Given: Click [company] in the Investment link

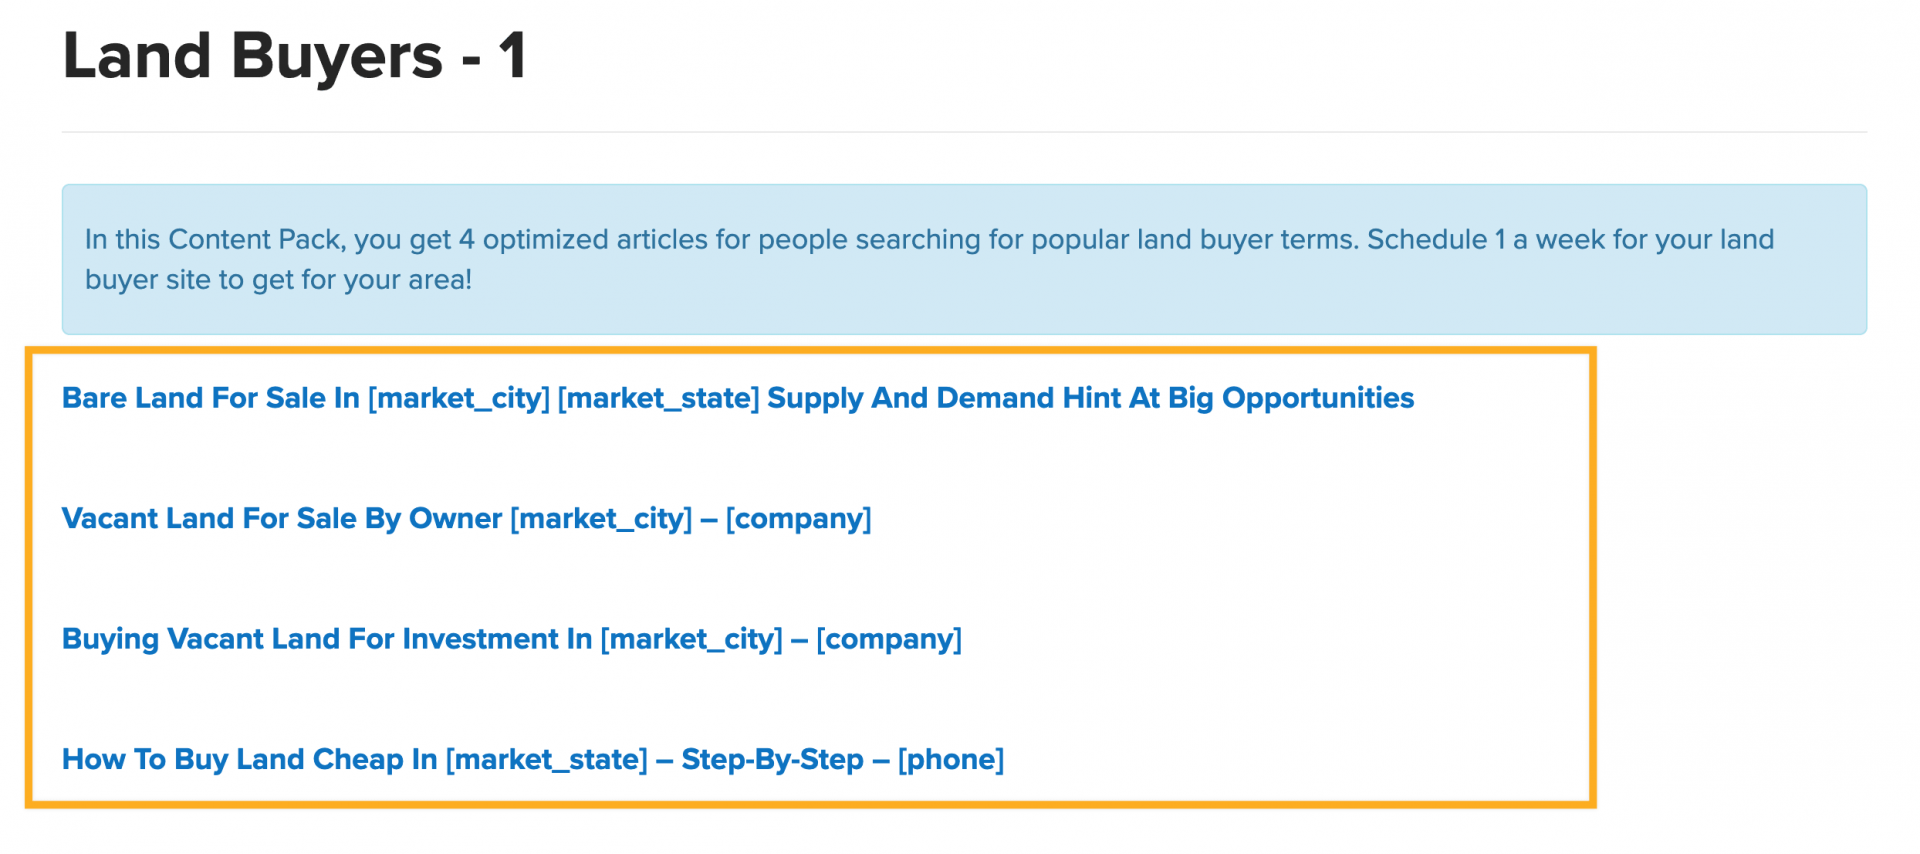Looking at the screenshot, I should tap(888, 639).
